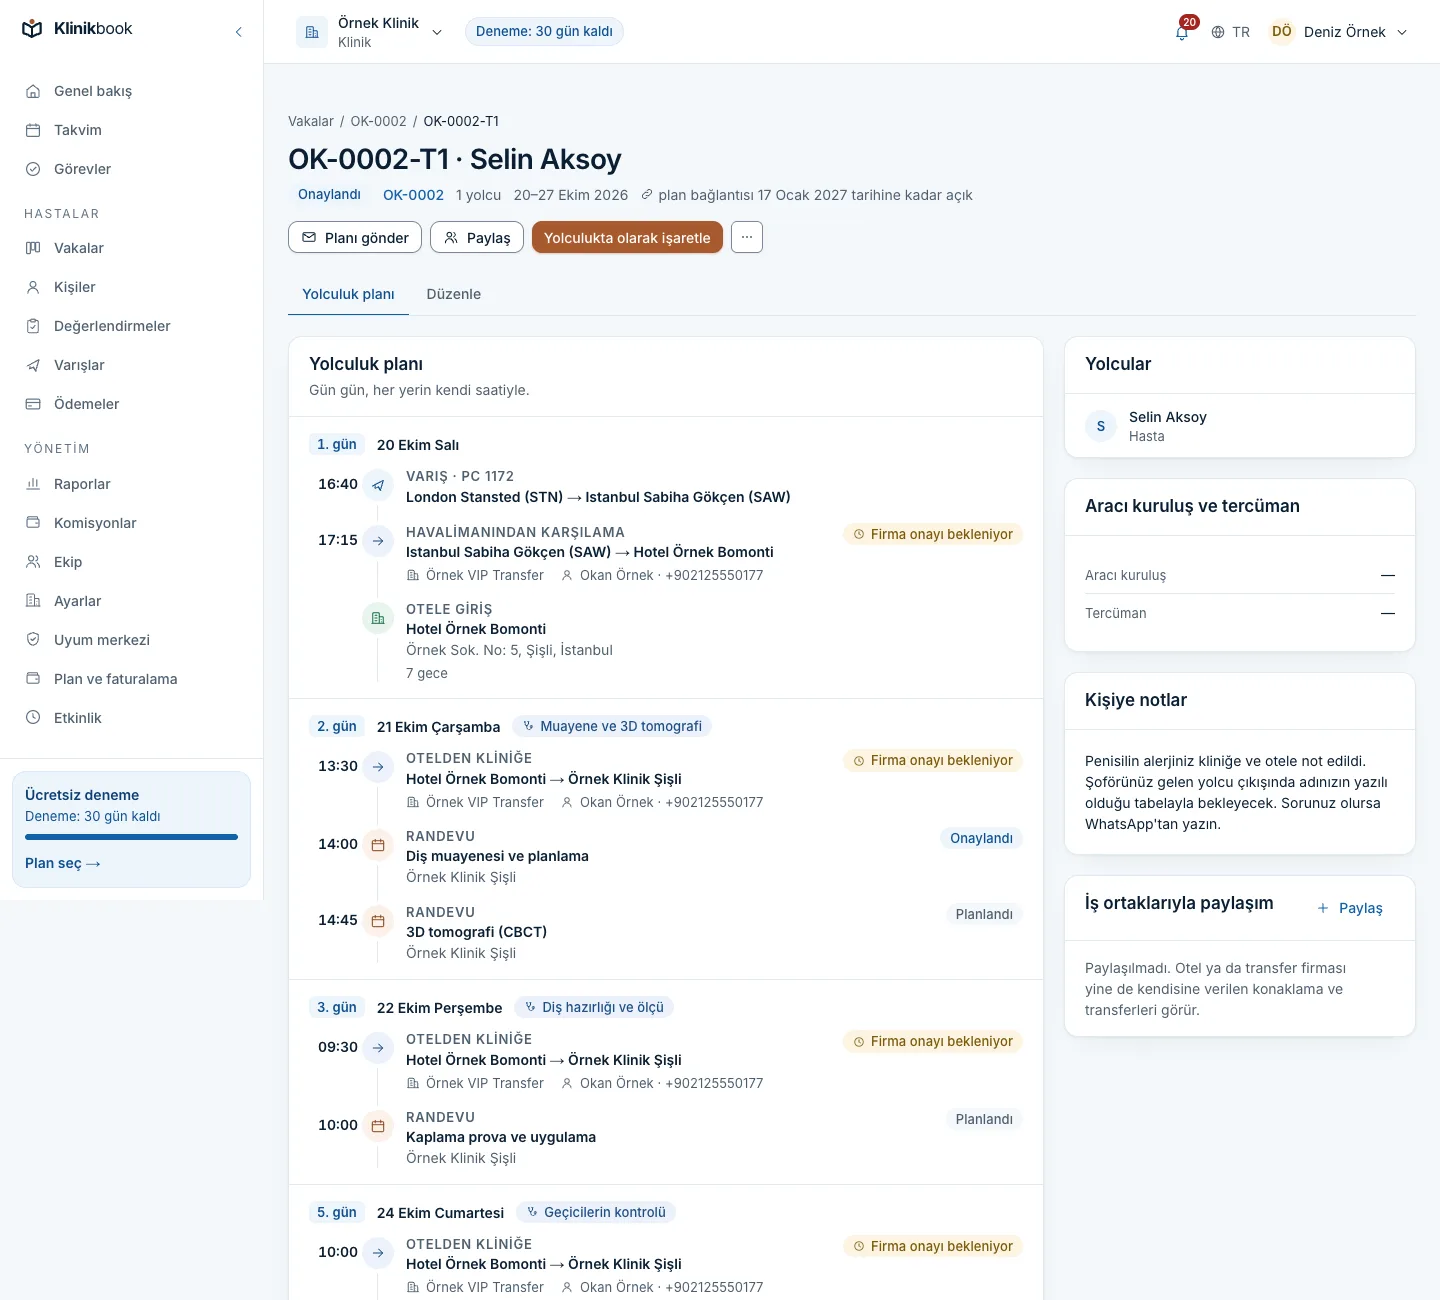Switch to the Düzenle tab
This screenshot has width=1440, height=1300.
454,294
